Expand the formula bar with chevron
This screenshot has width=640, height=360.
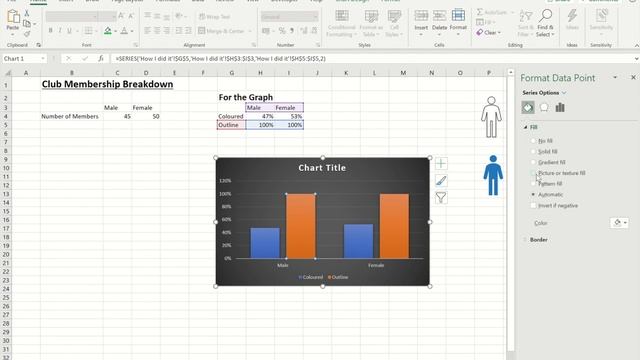tap(636, 59)
